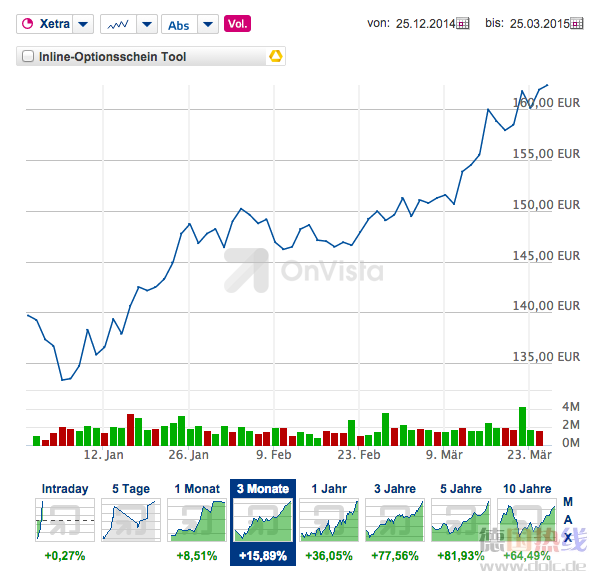Select the line chart type icon
Viewport: 594px width, 578px height.
pos(118,25)
